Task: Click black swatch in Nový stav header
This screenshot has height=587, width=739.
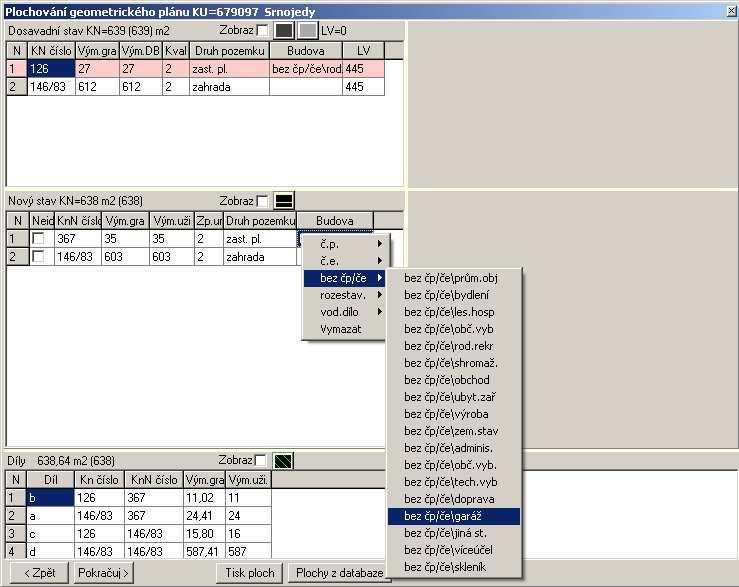Action: click(x=284, y=201)
